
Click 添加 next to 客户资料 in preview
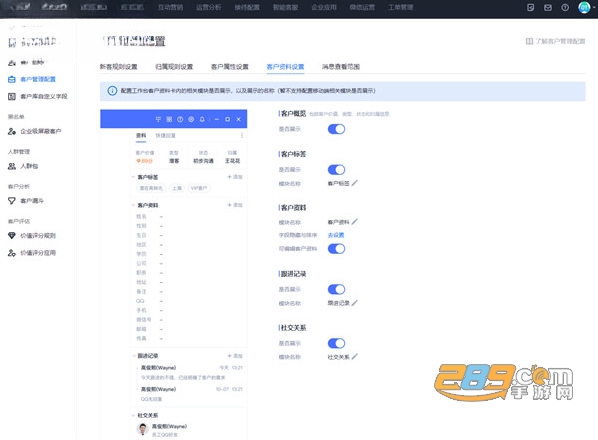coord(235,205)
